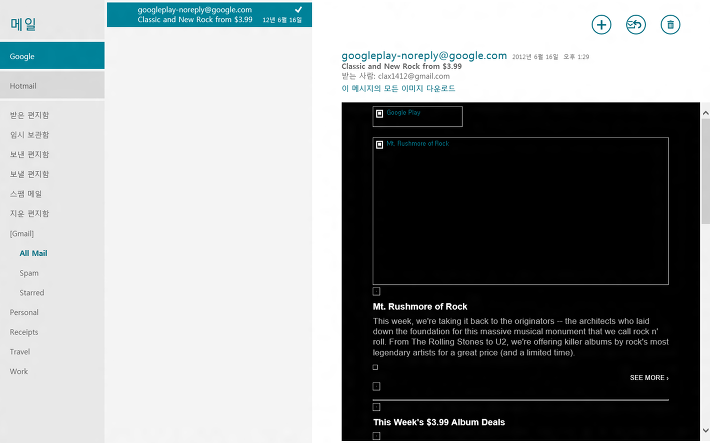This screenshot has height=443, width=710.
Task: Click the recipient clax1412@gmail.com
Action: [414, 76]
